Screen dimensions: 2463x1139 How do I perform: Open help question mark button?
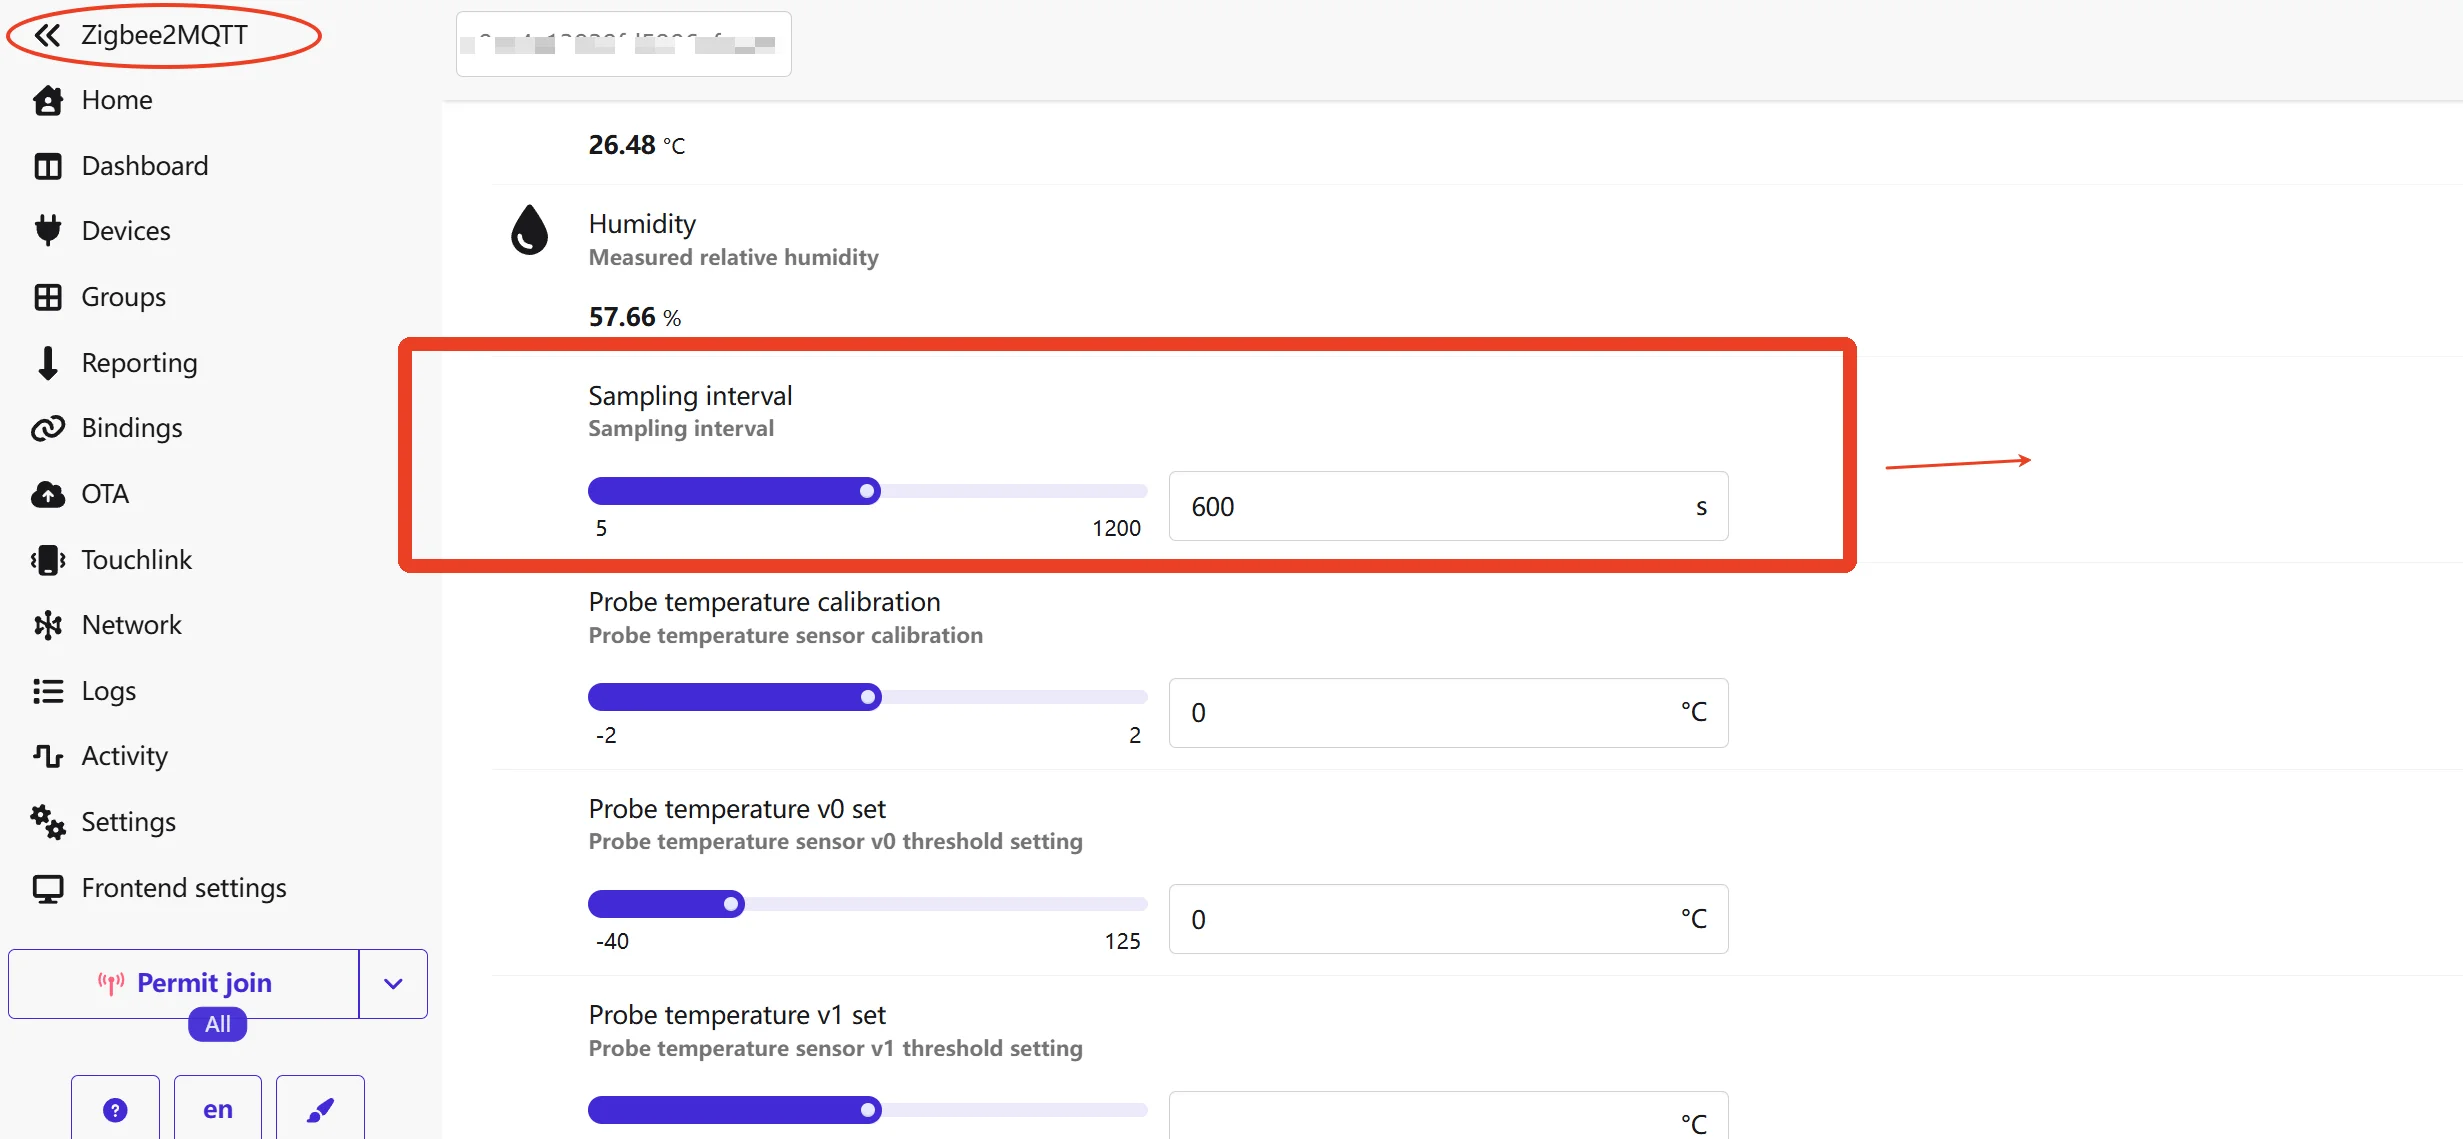coord(115,1109)
